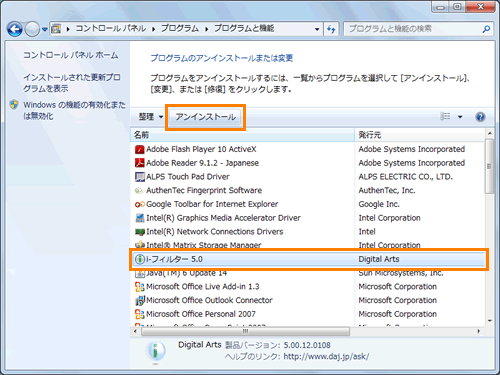This screenshot has width=500, height=375.
Task: Click the large i-Filter icon in details pane
Action: click(155, 351)
